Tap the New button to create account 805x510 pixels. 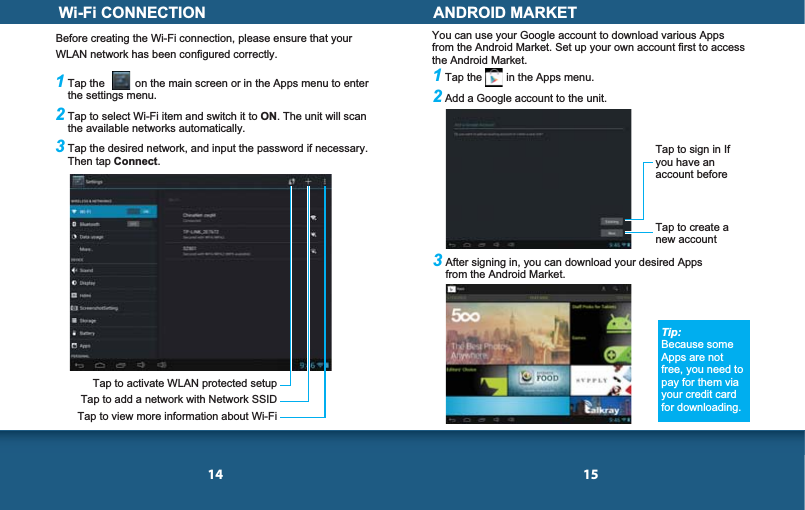(611, 233)
